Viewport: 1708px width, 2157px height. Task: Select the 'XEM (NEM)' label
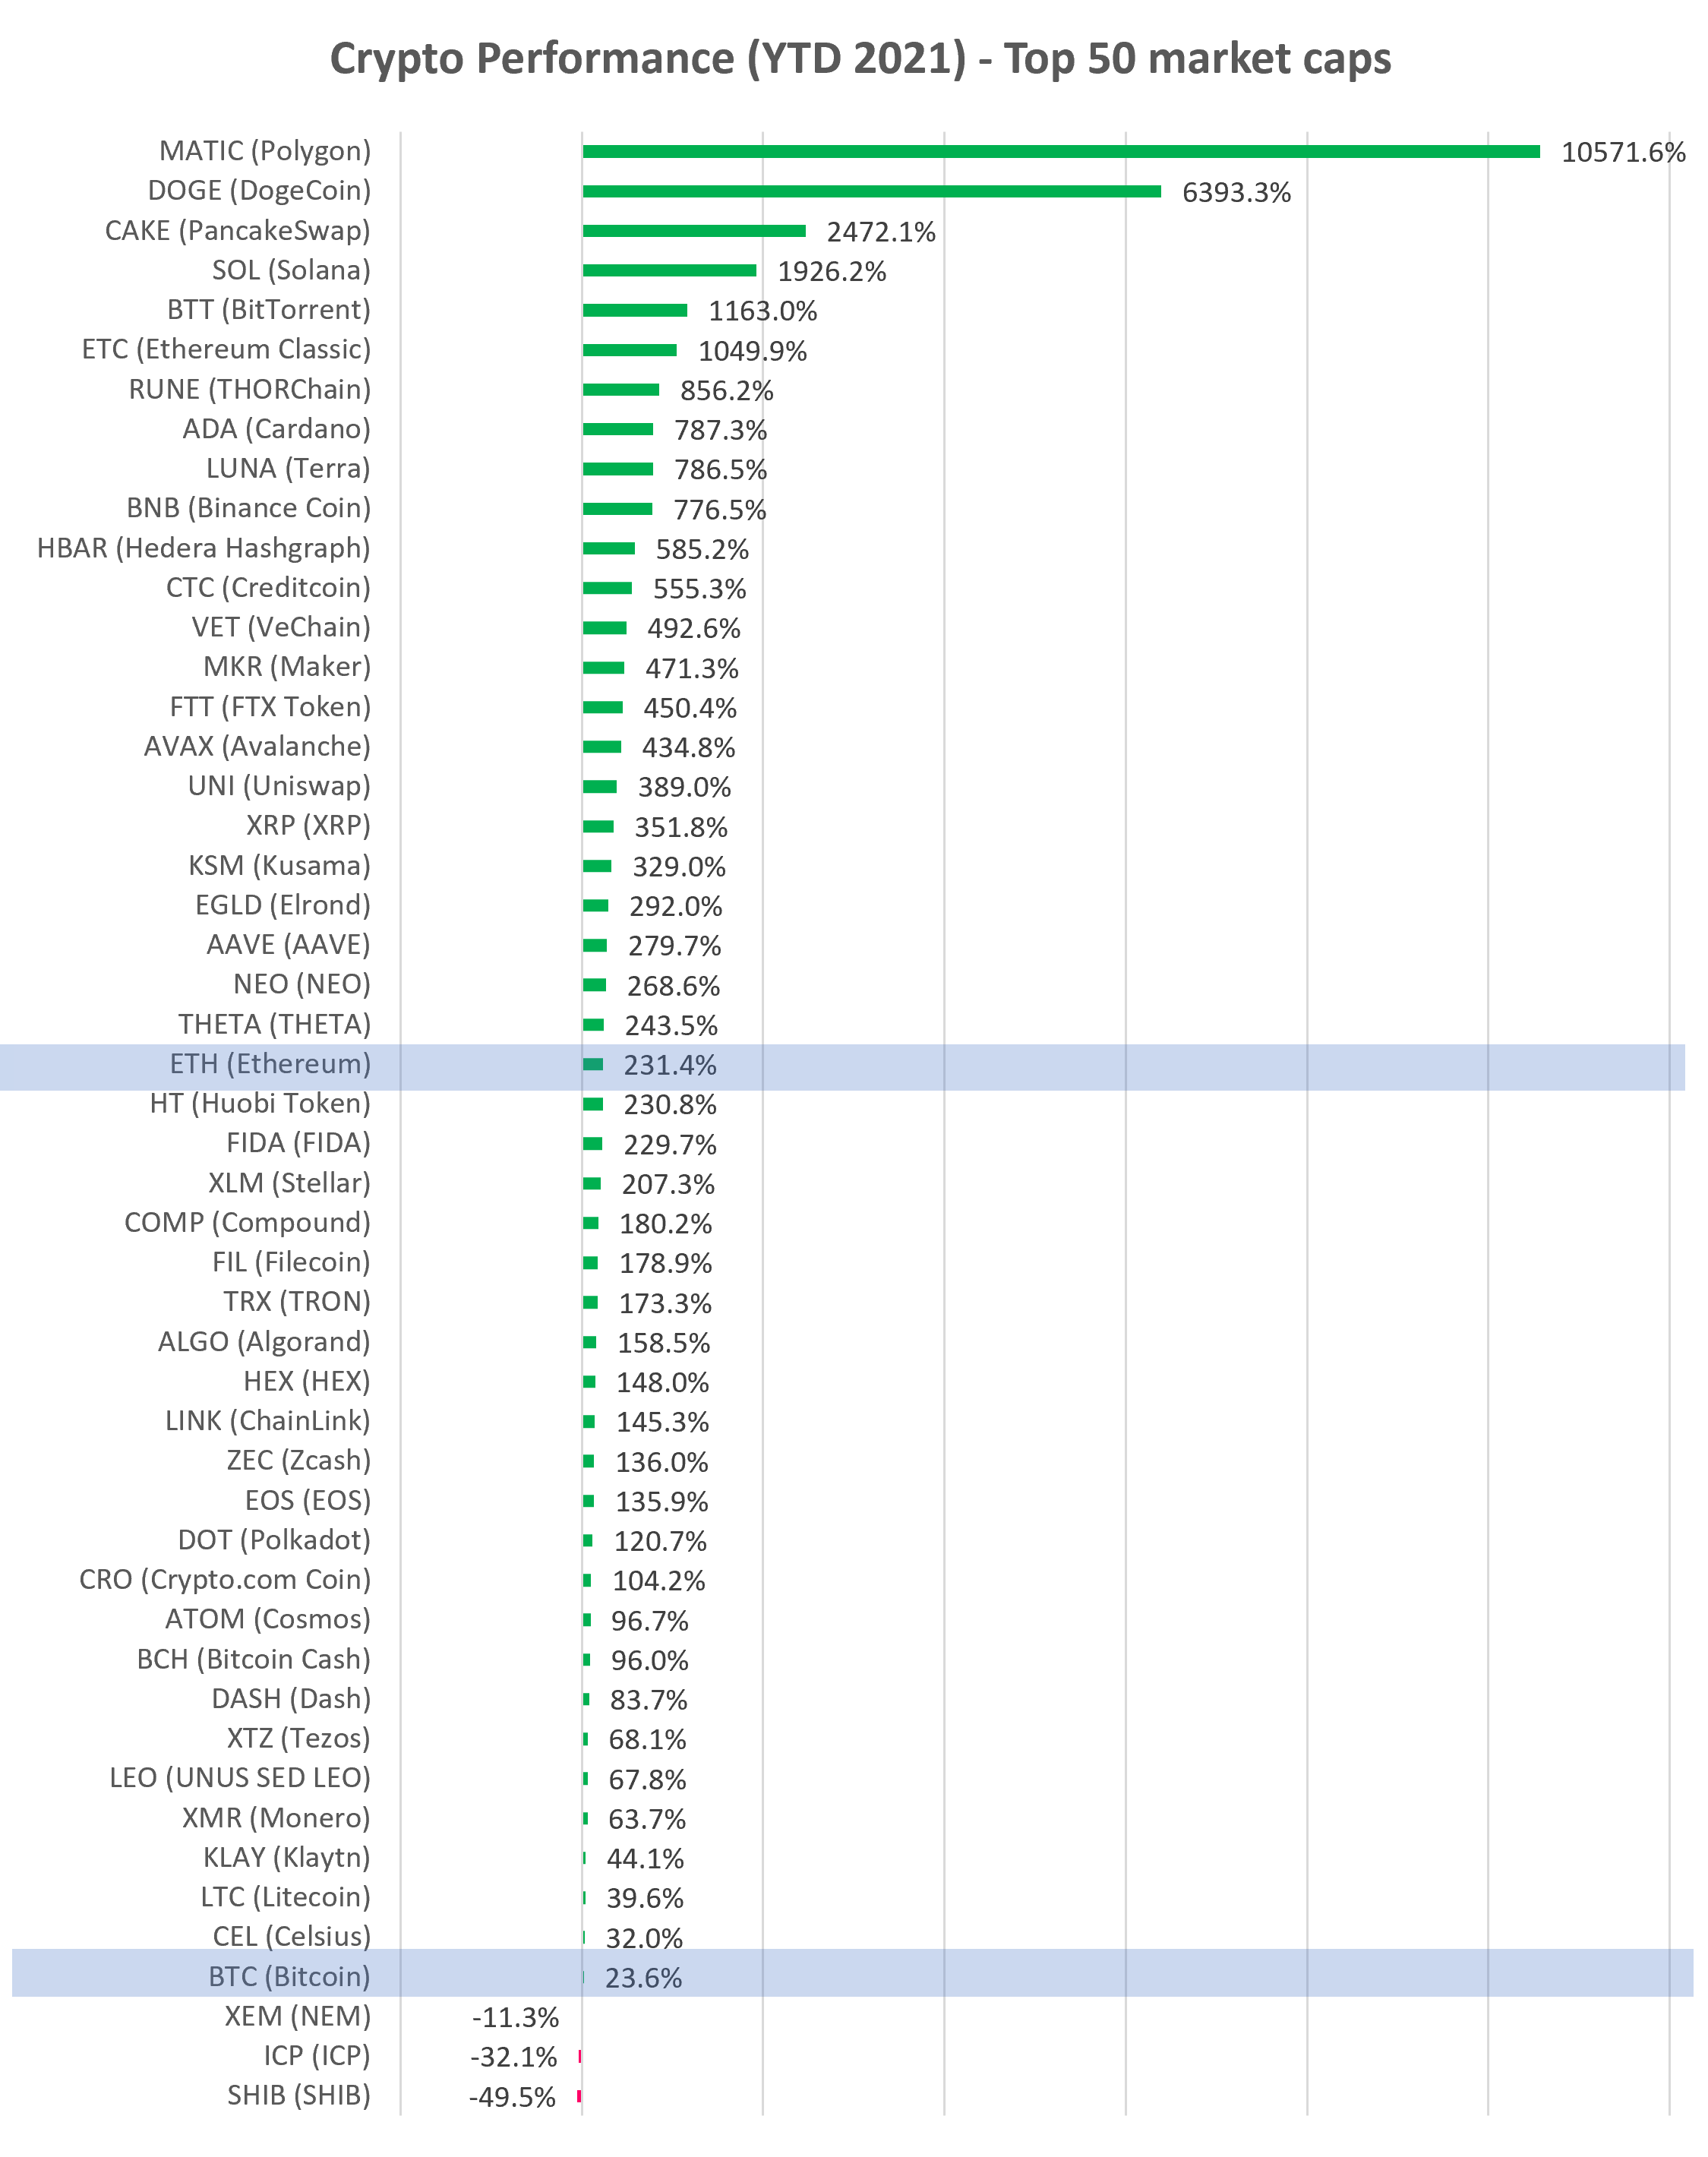click(x=297, y=2015)
